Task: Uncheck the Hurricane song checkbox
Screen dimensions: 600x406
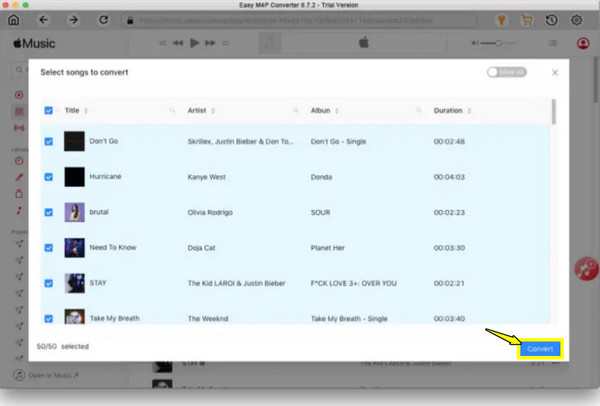Action: click(x=49, y=177)
